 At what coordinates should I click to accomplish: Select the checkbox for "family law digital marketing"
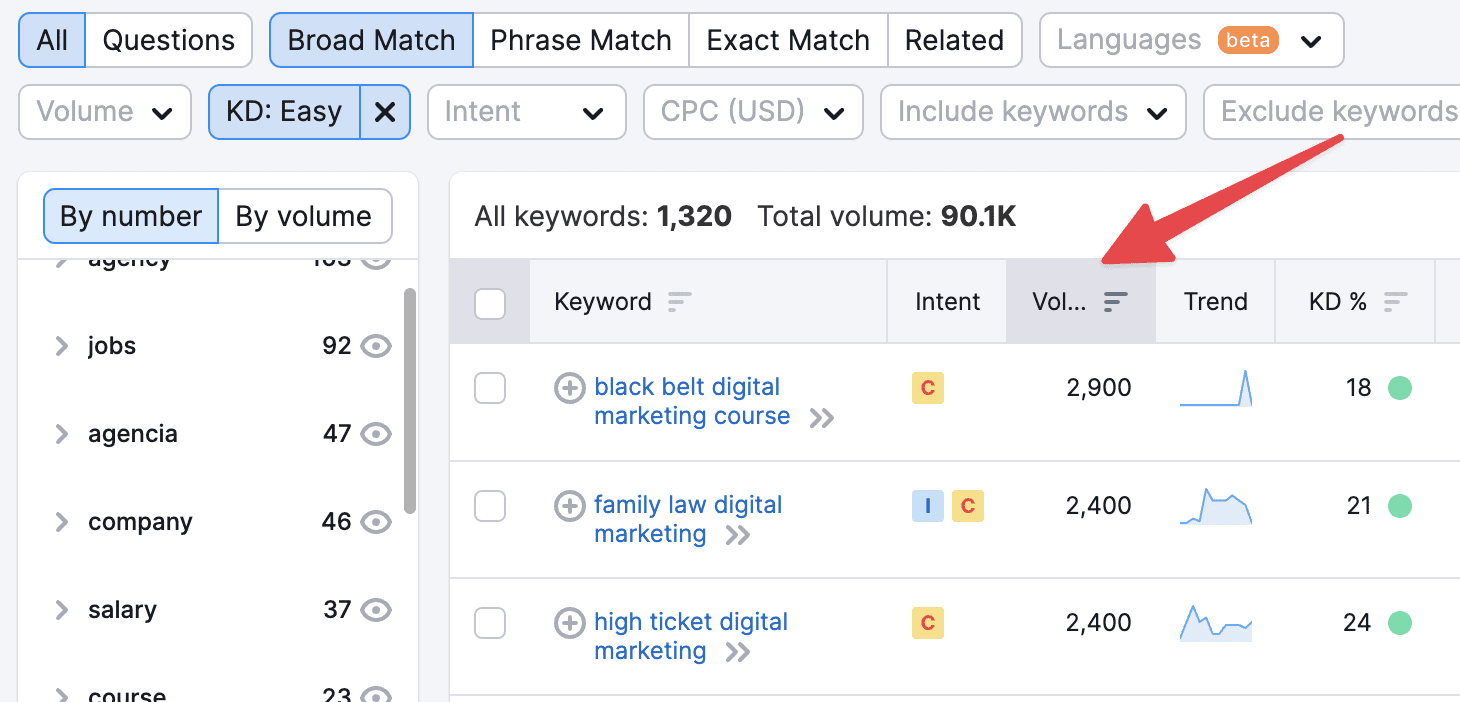[x=489, y=506]
